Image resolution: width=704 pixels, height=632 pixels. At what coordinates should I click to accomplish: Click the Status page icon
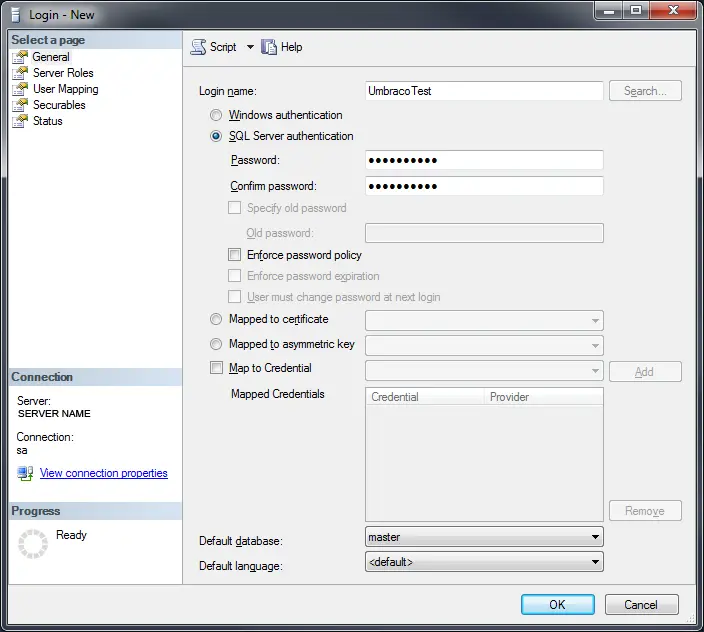tap(20, 121)
